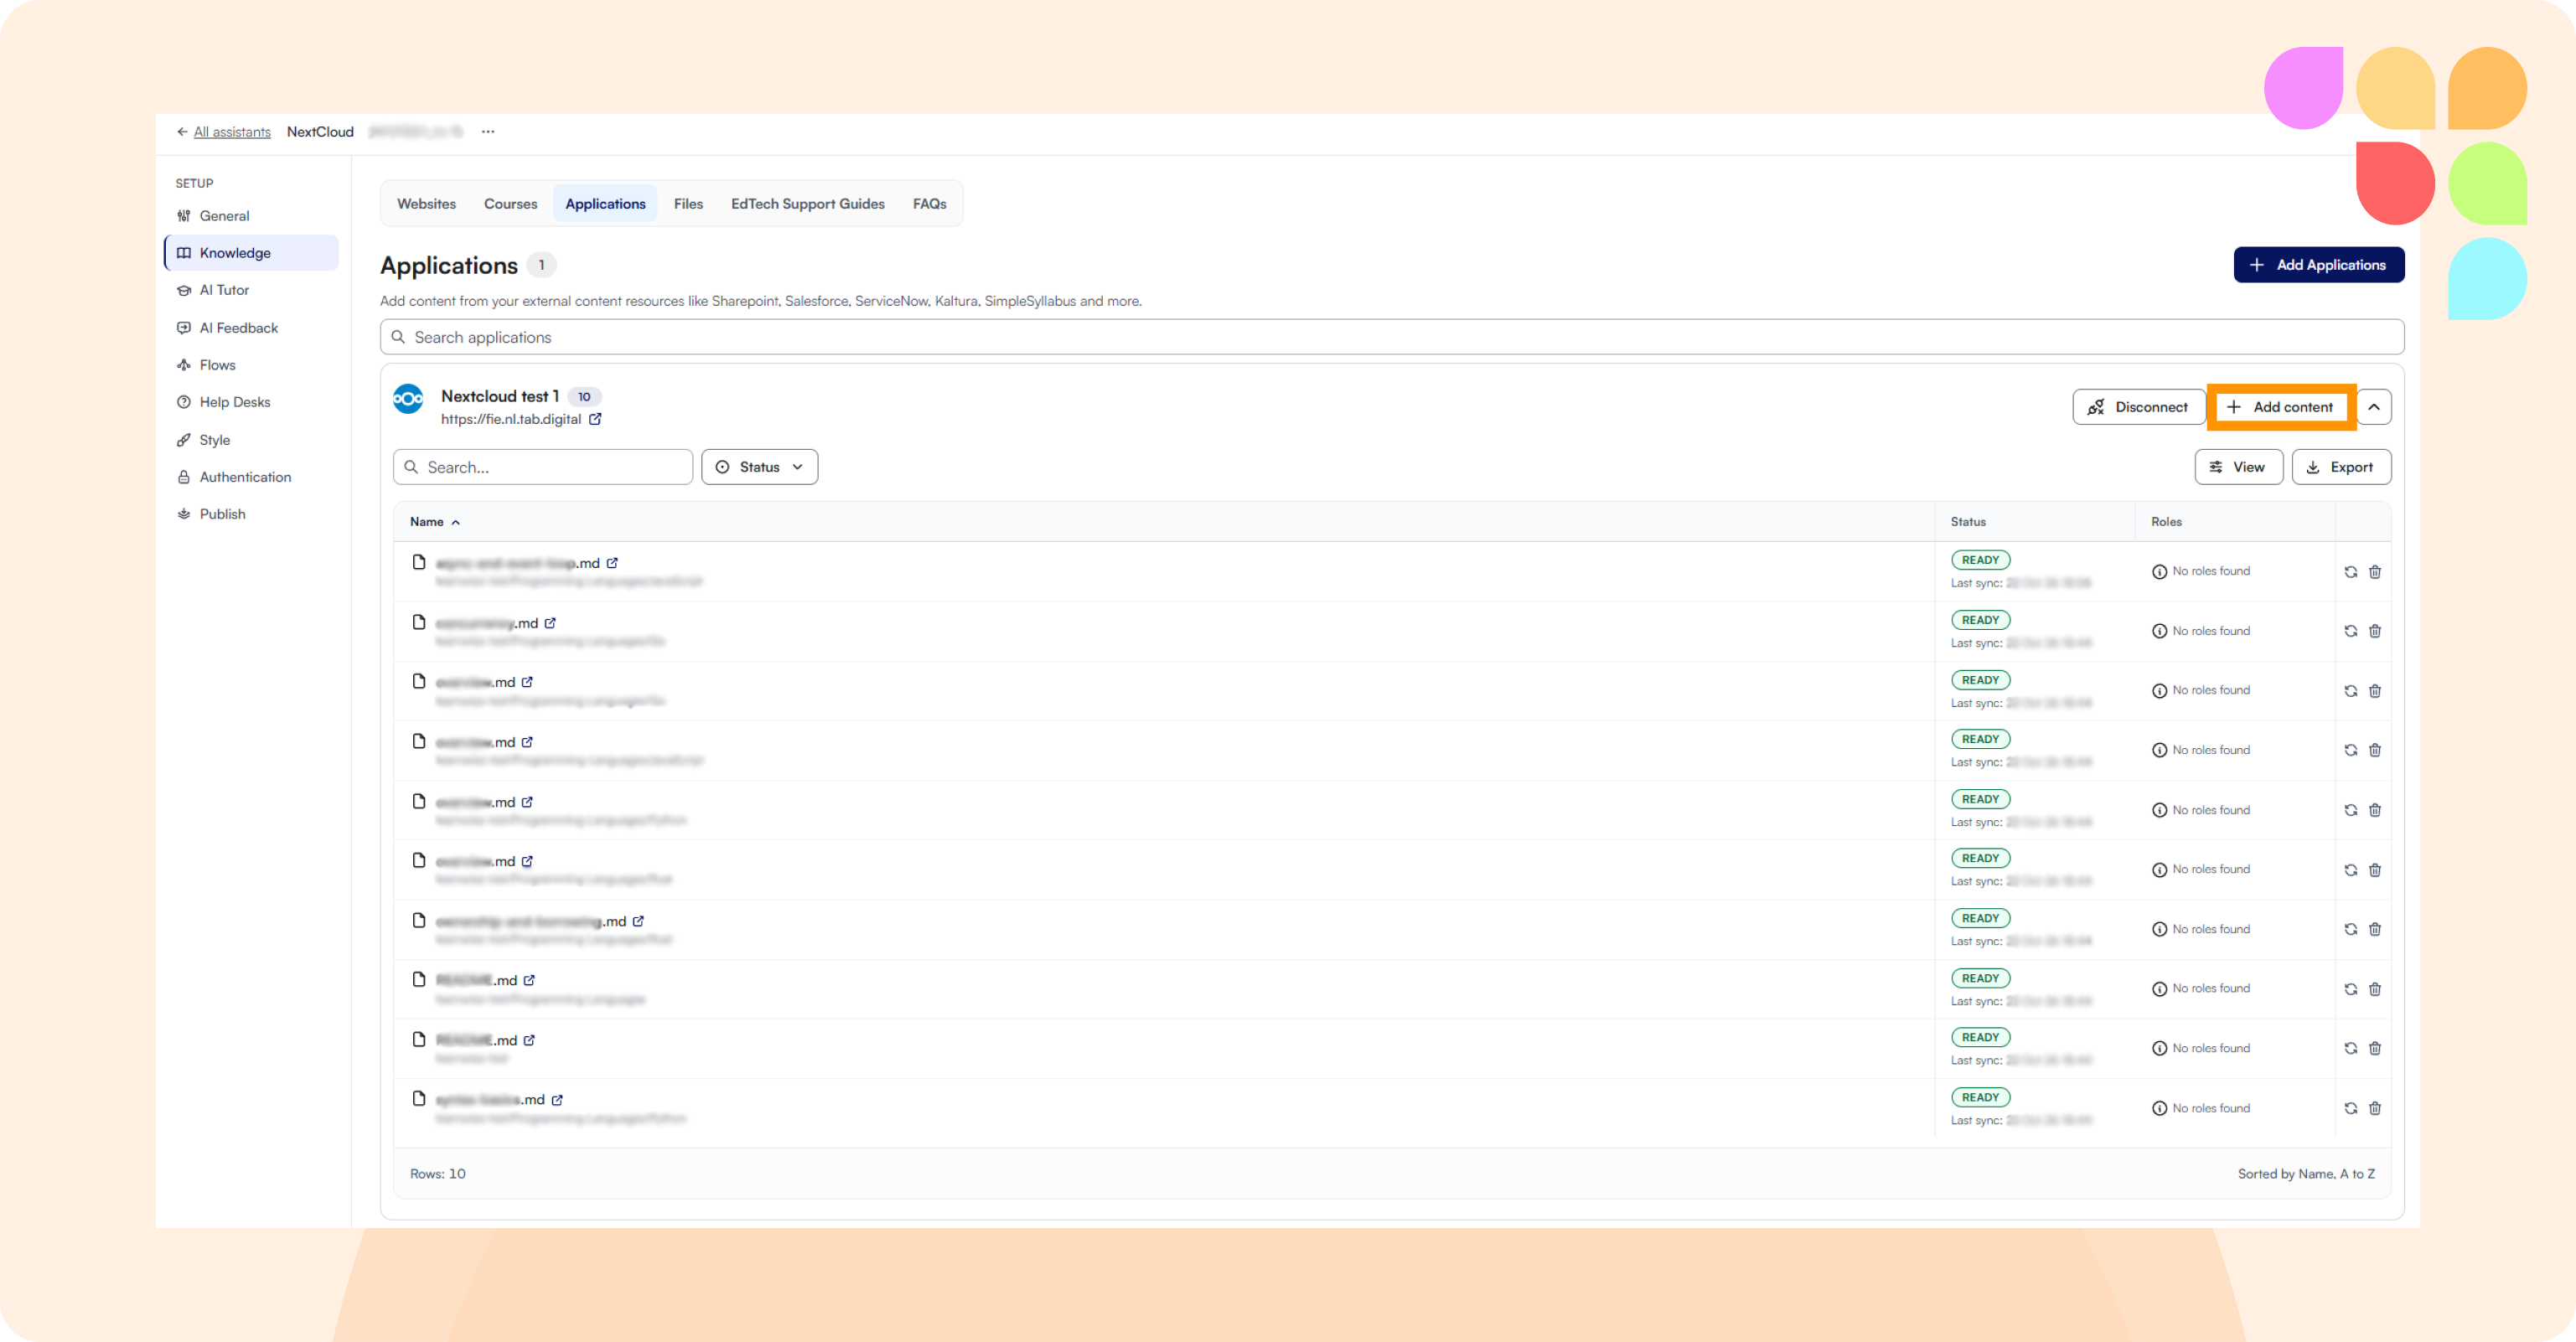Click the Status column header
The width and height of the screenshot is (2576, 1342).
[1967, 522]
